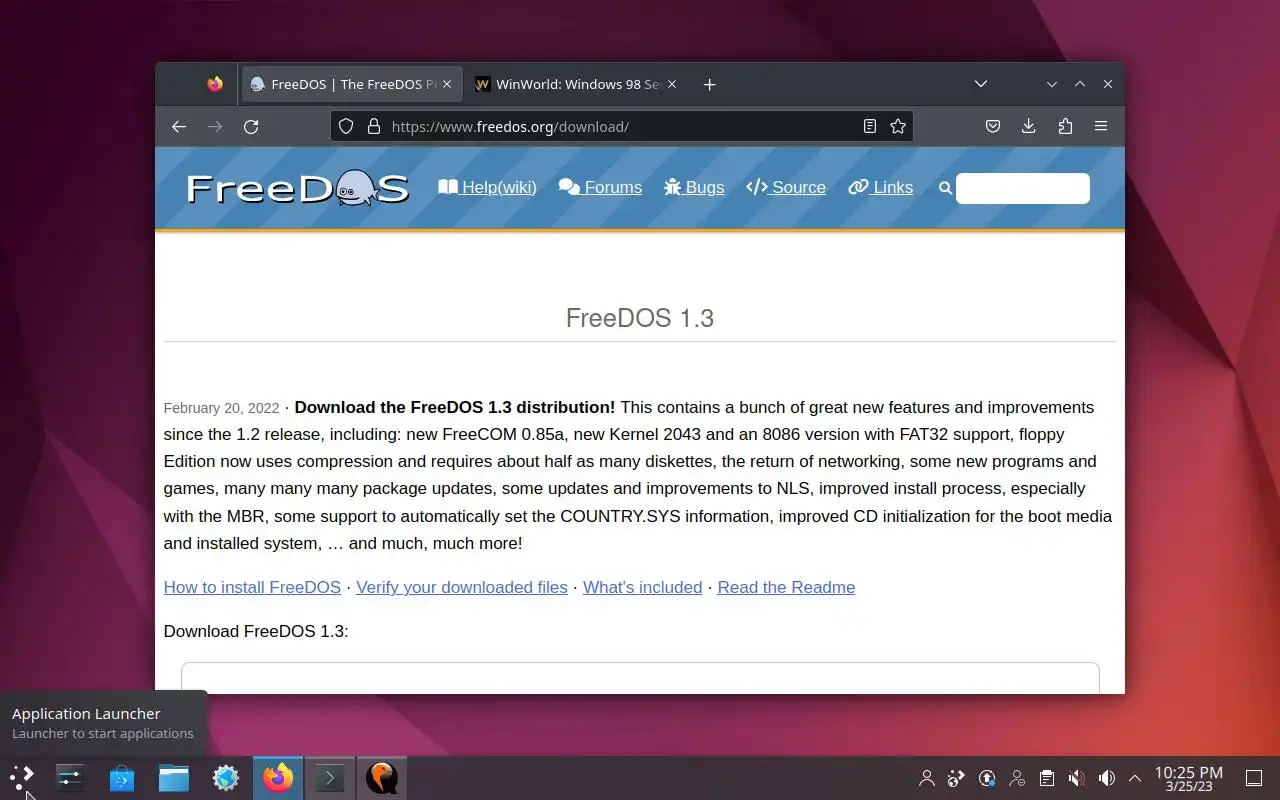Open the tracking protection shield panel
Image resolution: width=1280 pixels, height=800 pixels.
[346, 126]
